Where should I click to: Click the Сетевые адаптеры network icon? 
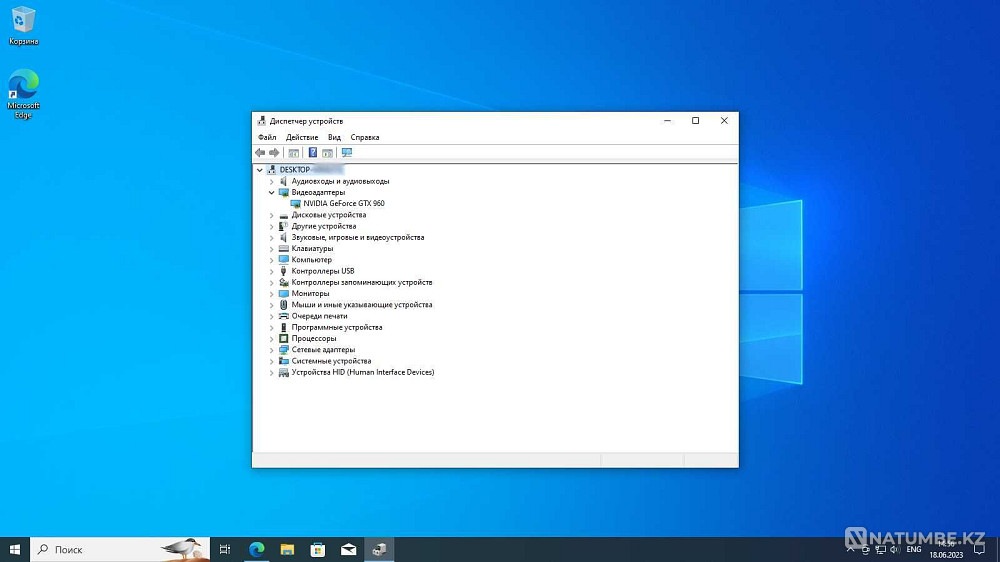[x=284, y=350]
